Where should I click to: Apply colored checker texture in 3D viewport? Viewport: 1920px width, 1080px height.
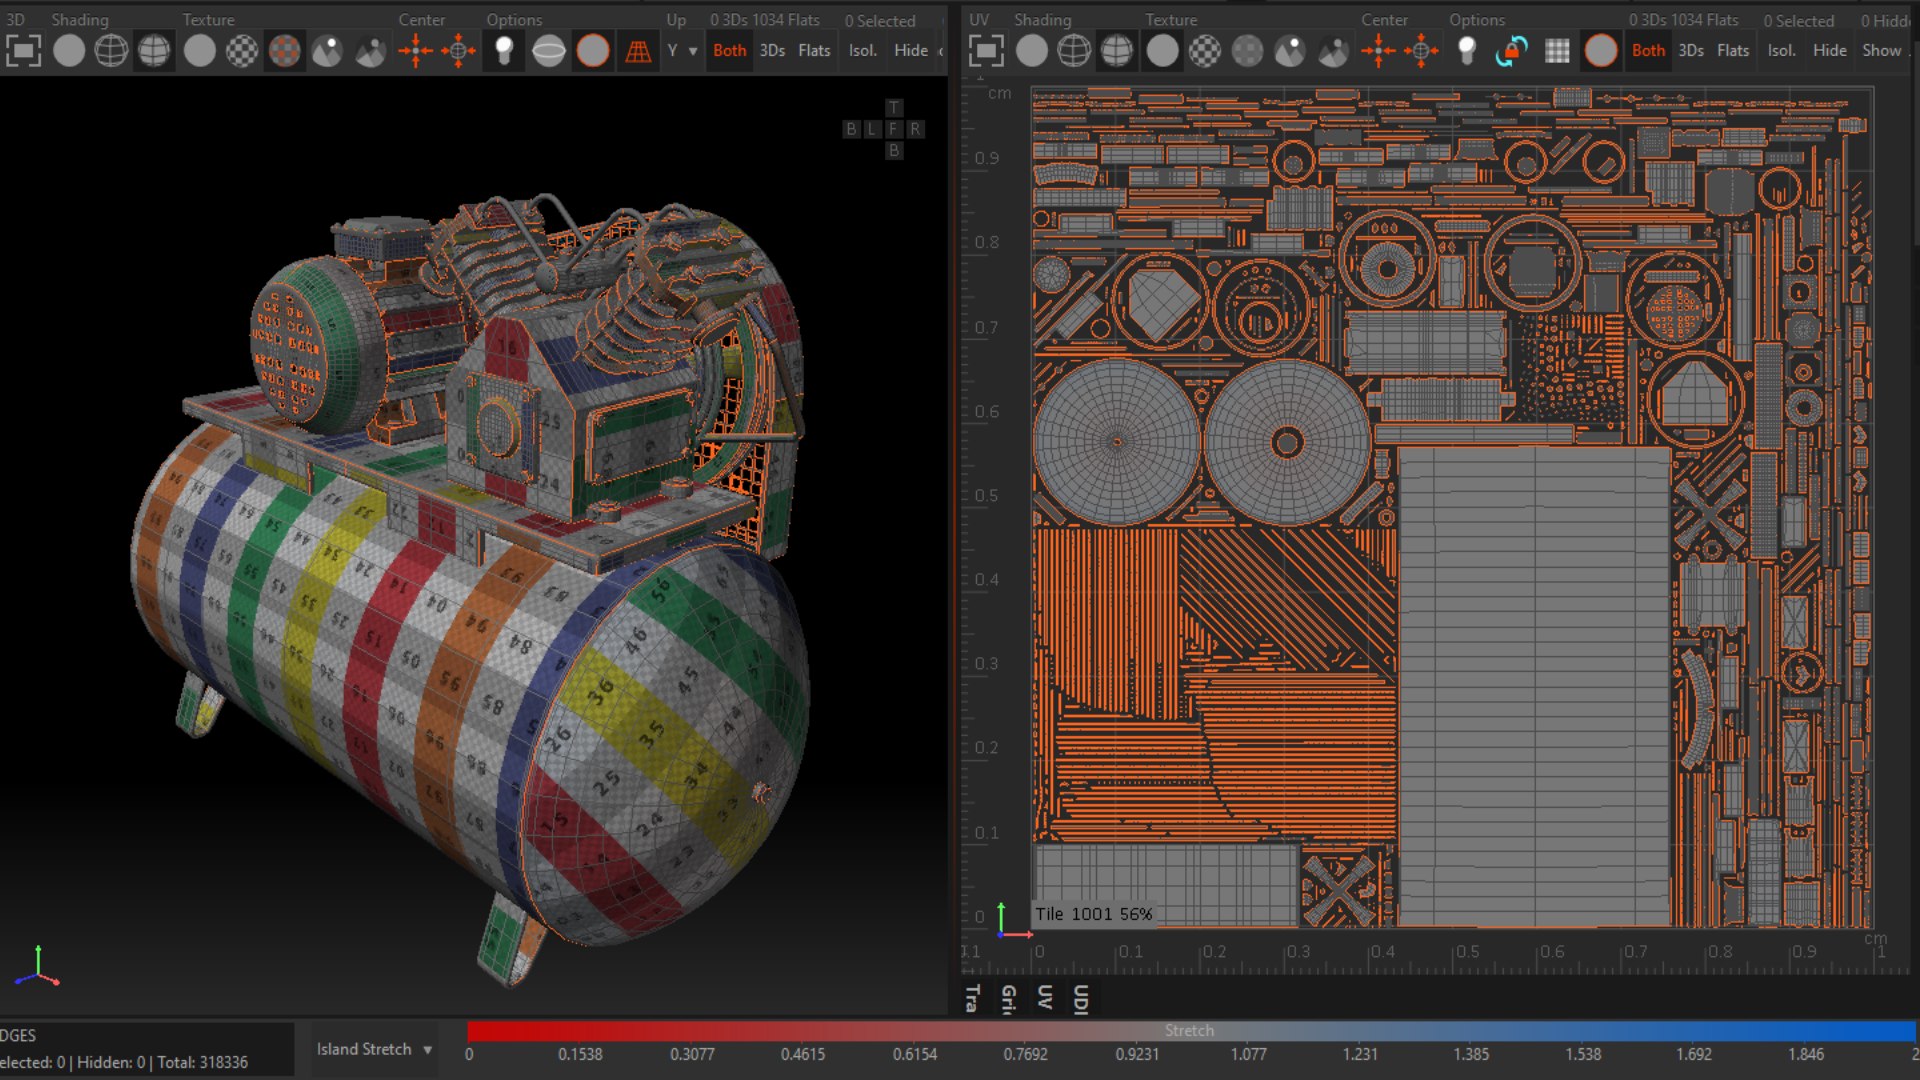285,51
